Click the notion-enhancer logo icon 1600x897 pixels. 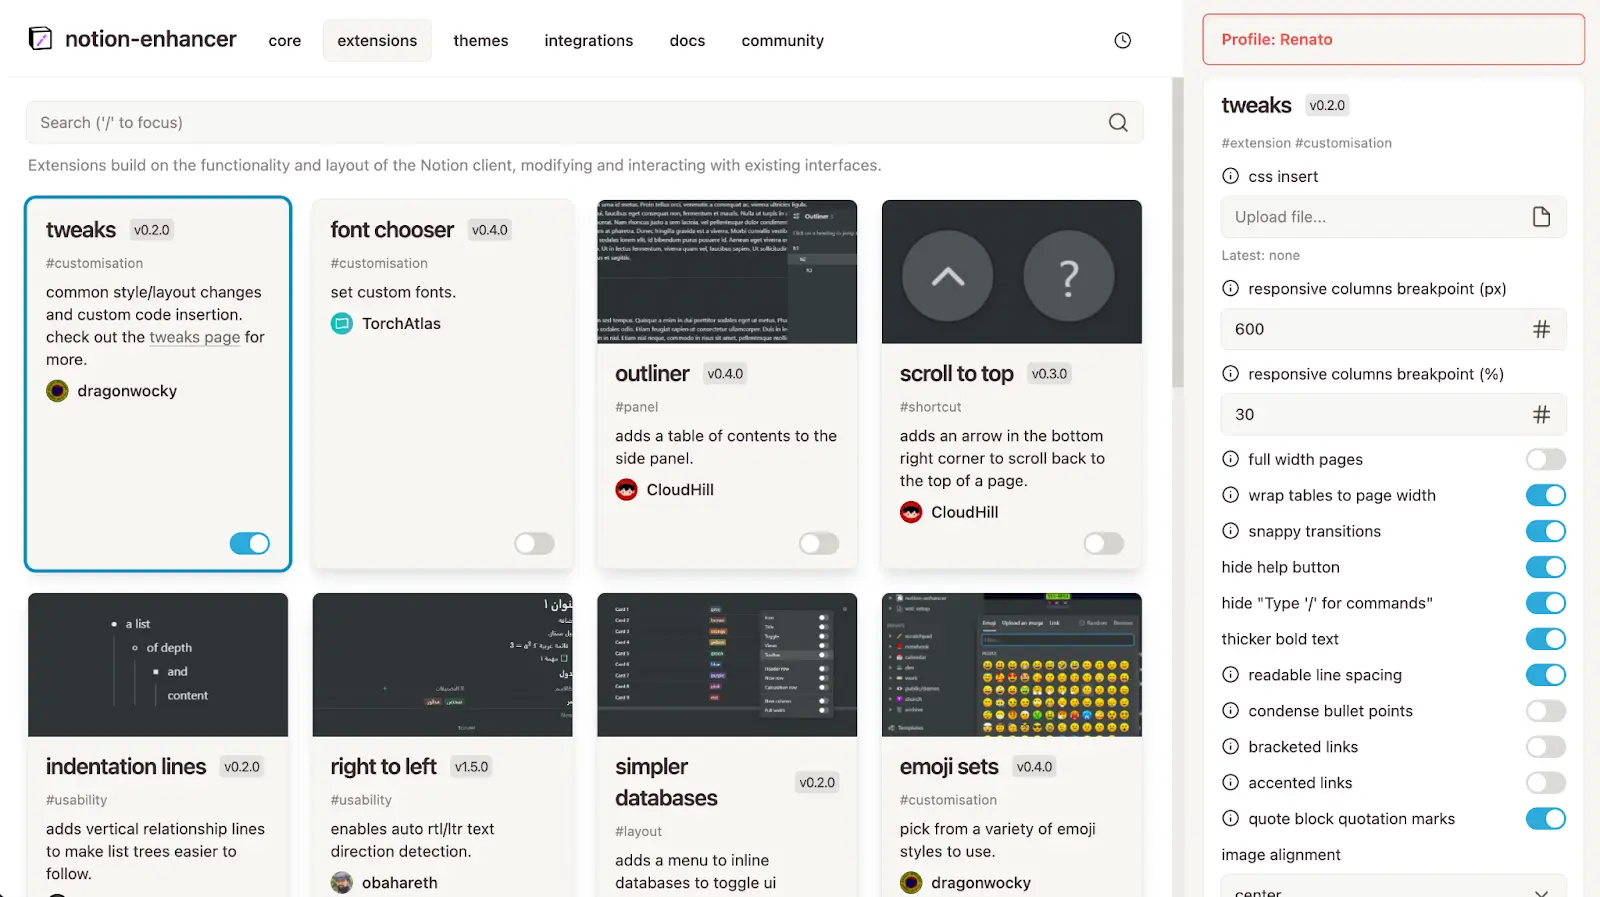pyautogui.click(x=40, y=39)
